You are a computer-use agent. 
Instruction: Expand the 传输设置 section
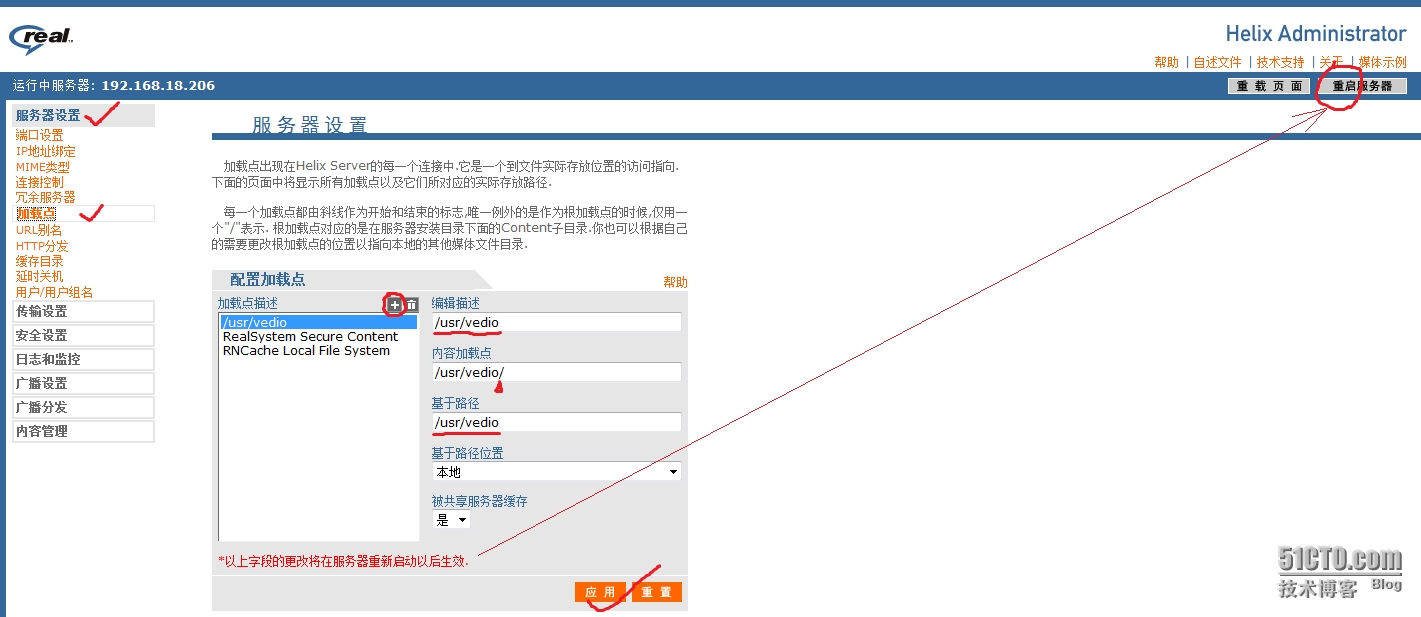[x=83, y=311]
